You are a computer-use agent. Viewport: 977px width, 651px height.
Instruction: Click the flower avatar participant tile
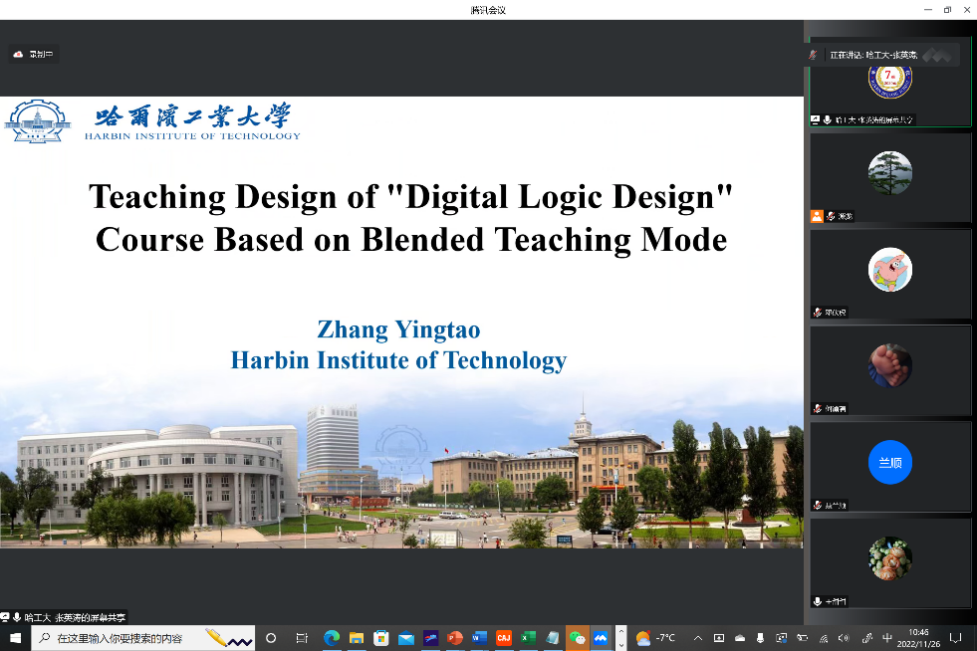click(x=889, y=558)
